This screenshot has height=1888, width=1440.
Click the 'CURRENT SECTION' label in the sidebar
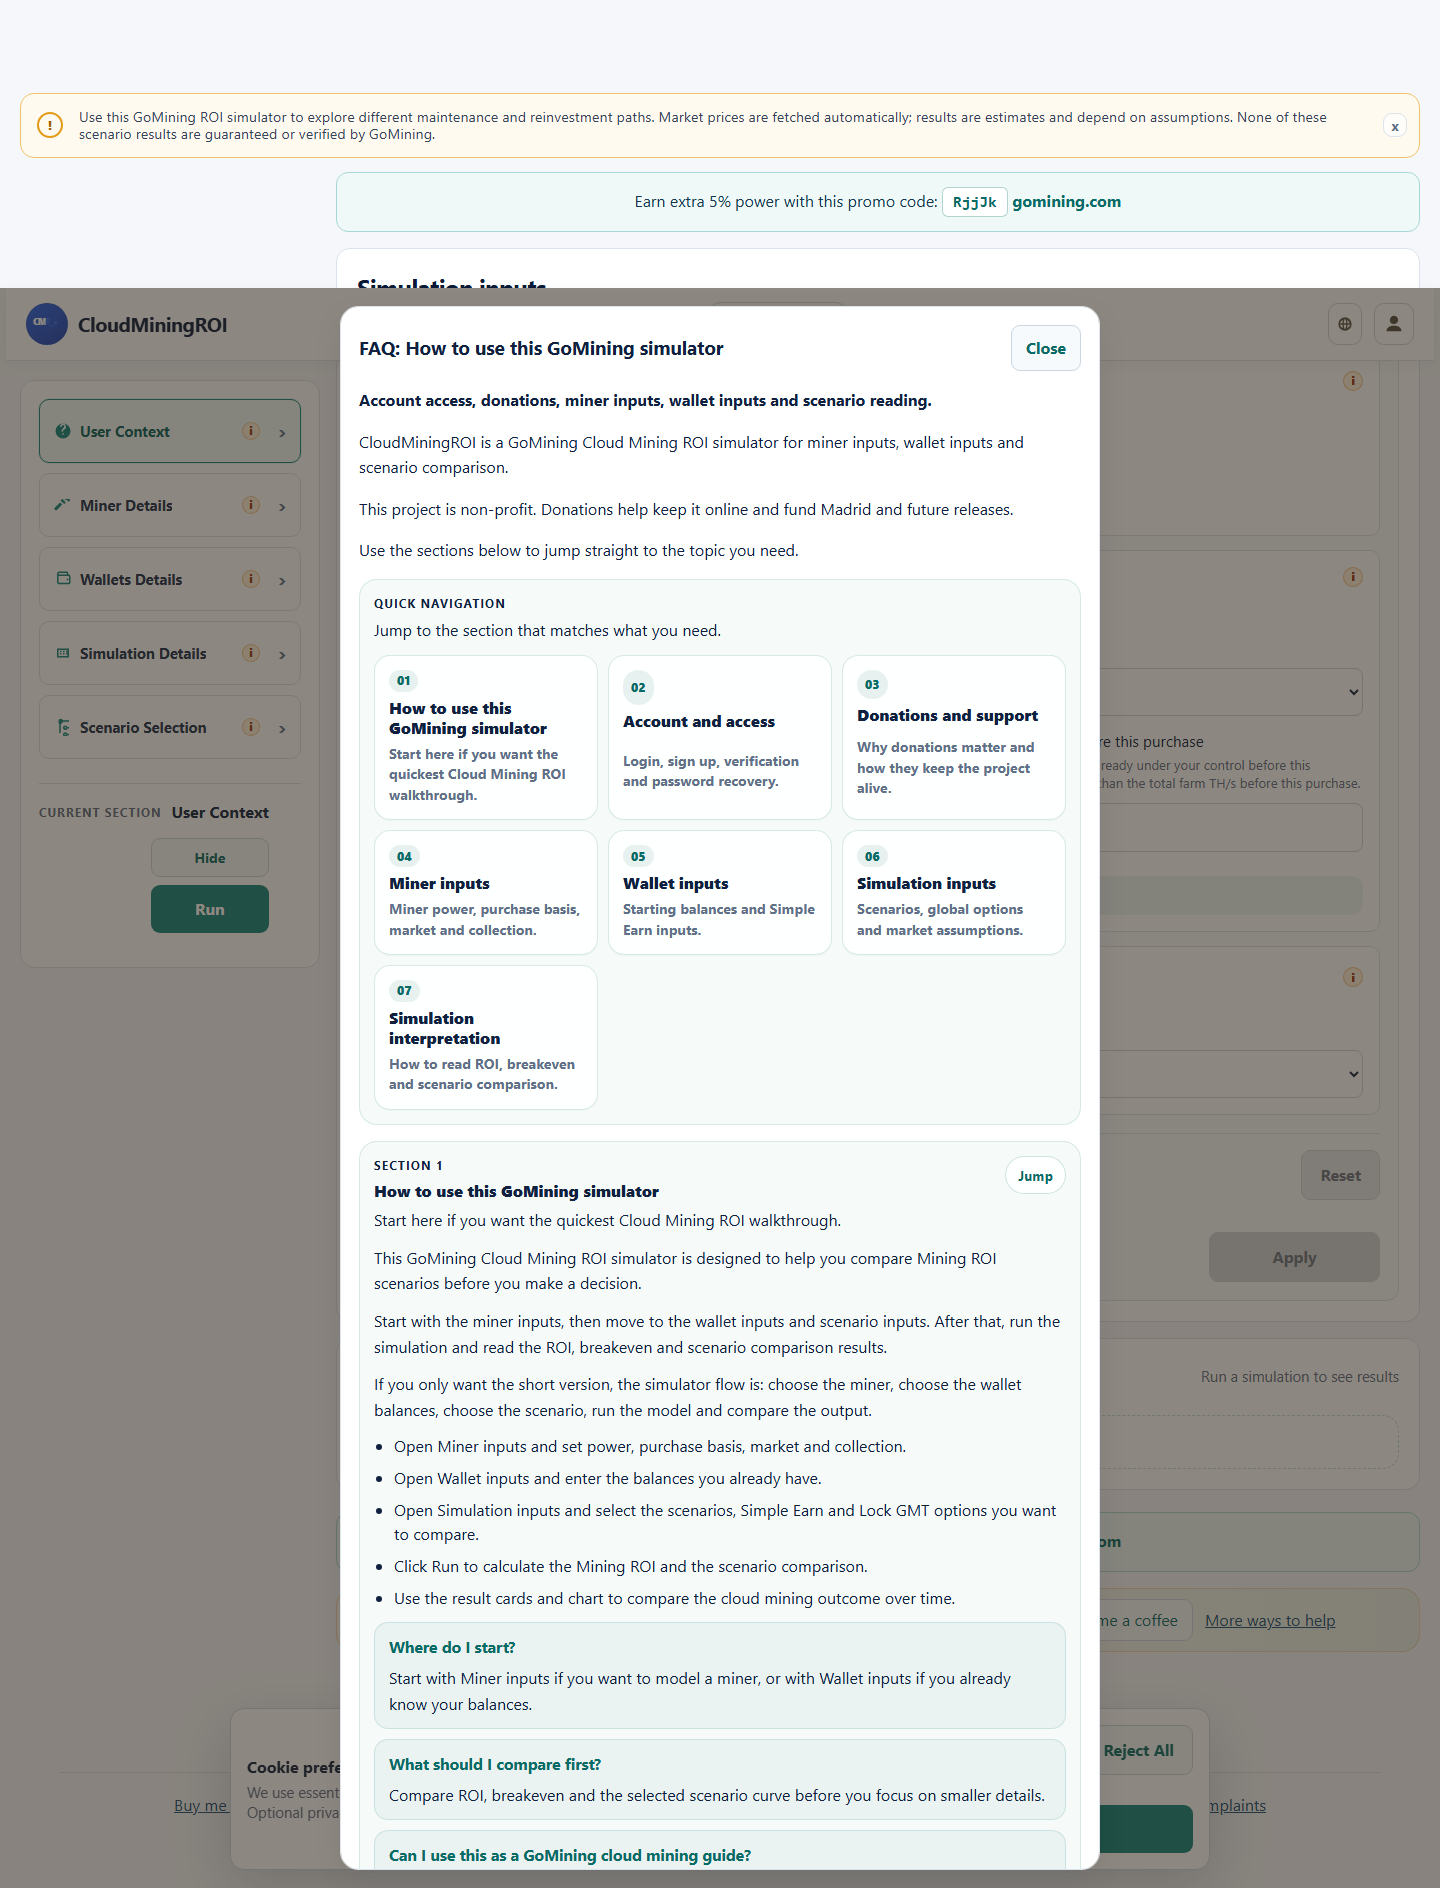point(100,812)
